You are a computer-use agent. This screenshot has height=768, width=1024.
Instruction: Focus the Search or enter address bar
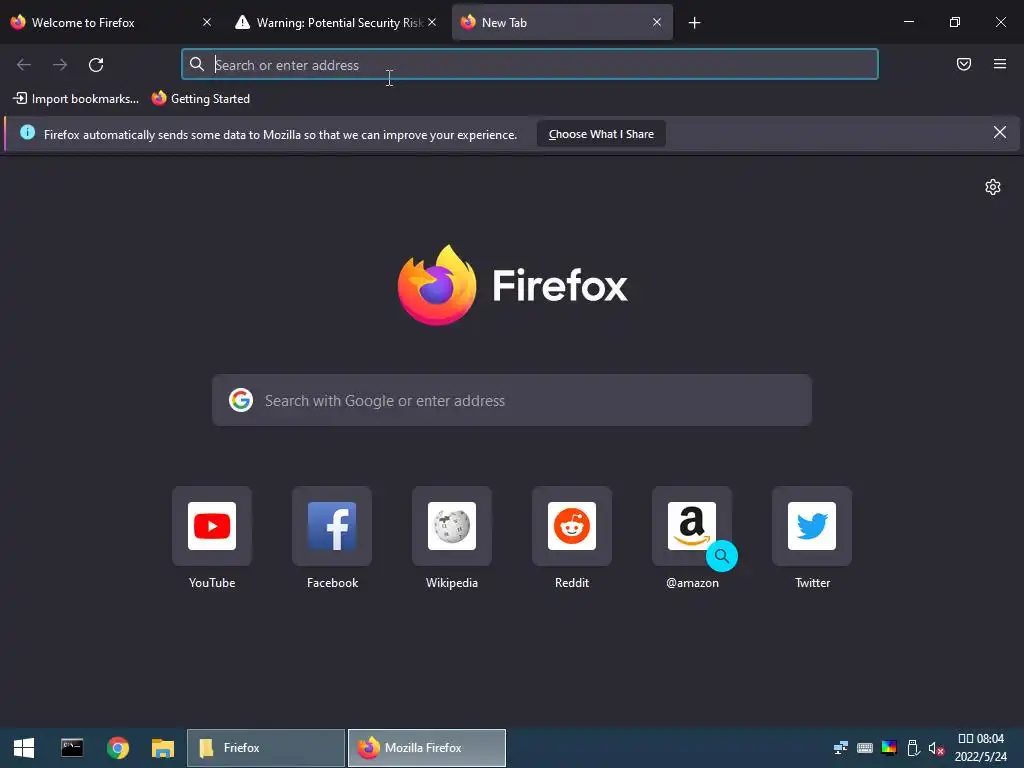[x=530, y=65]
